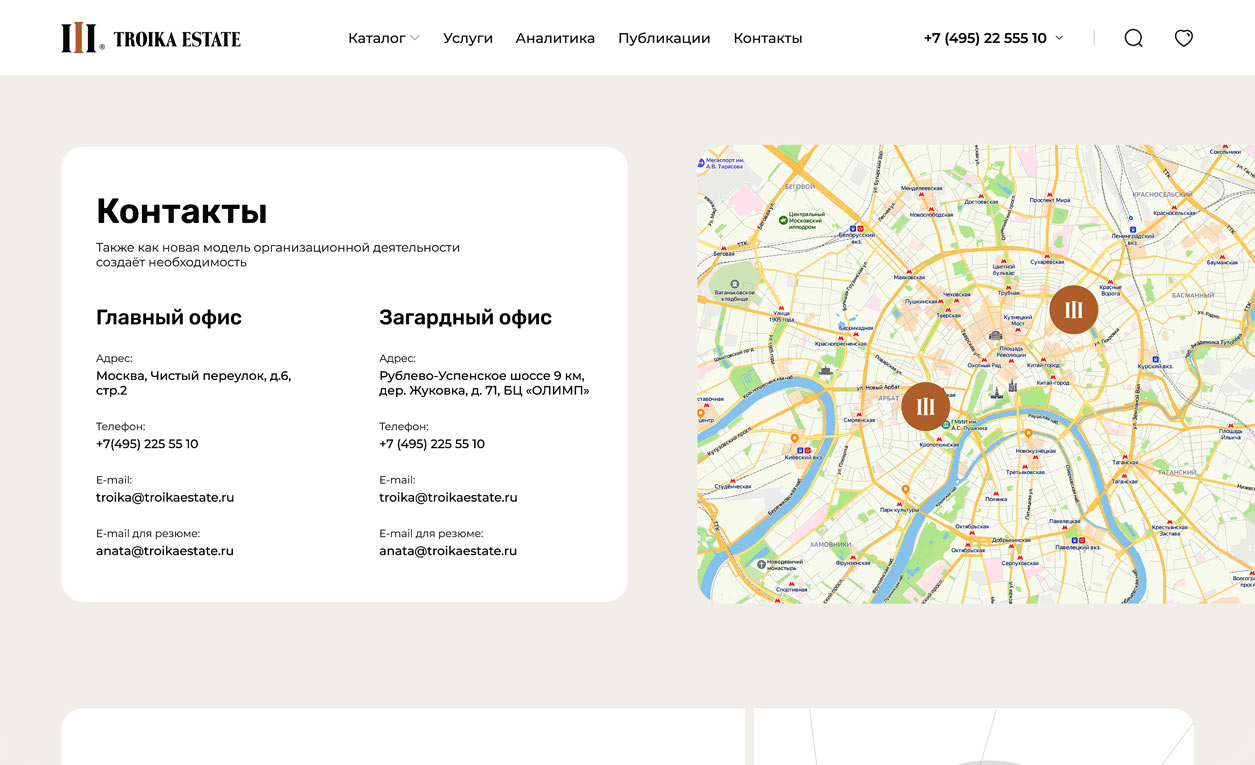Viewport: 1255px width, 765px height.
Task: Open the Публикации page
Action: 664,38
